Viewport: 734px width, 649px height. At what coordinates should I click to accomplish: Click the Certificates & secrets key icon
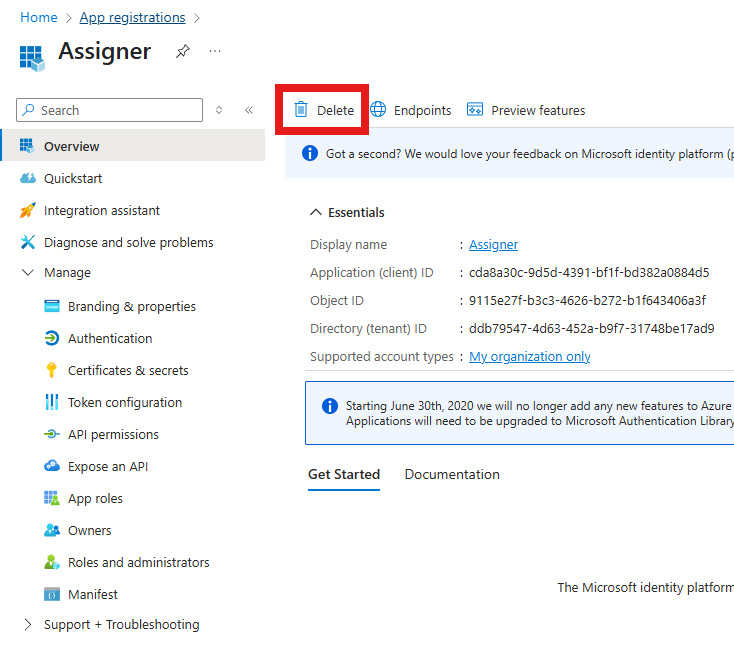pos(51,370)
